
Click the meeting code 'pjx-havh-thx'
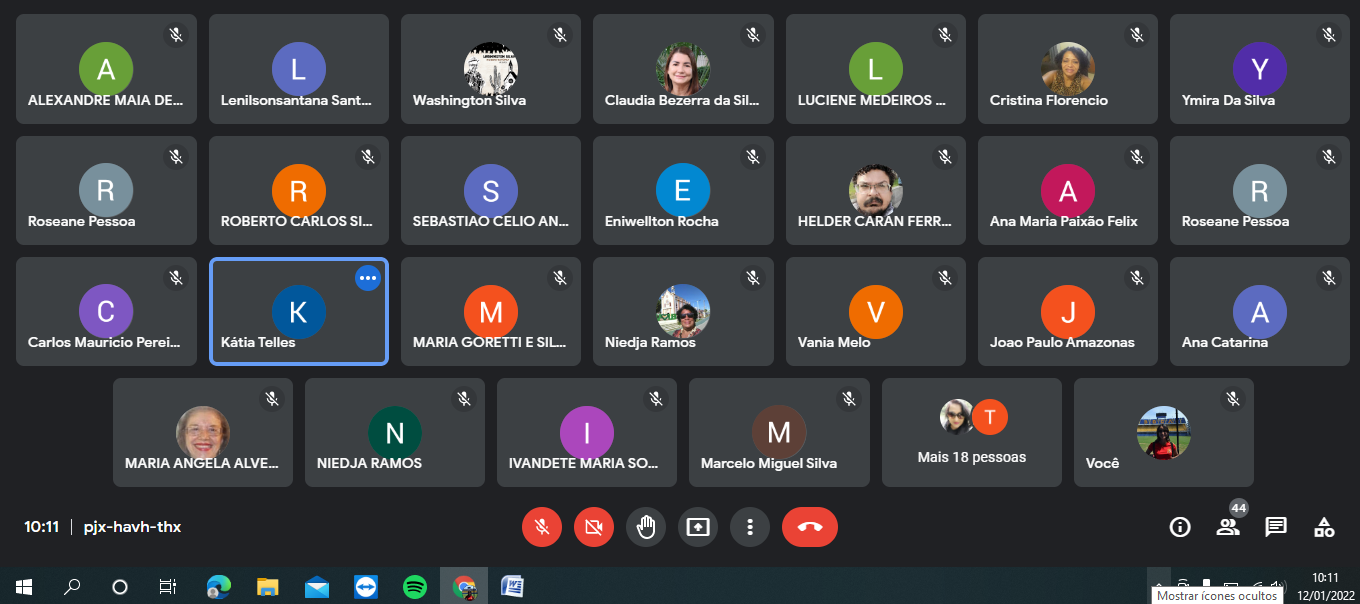(x=131, y=526)
